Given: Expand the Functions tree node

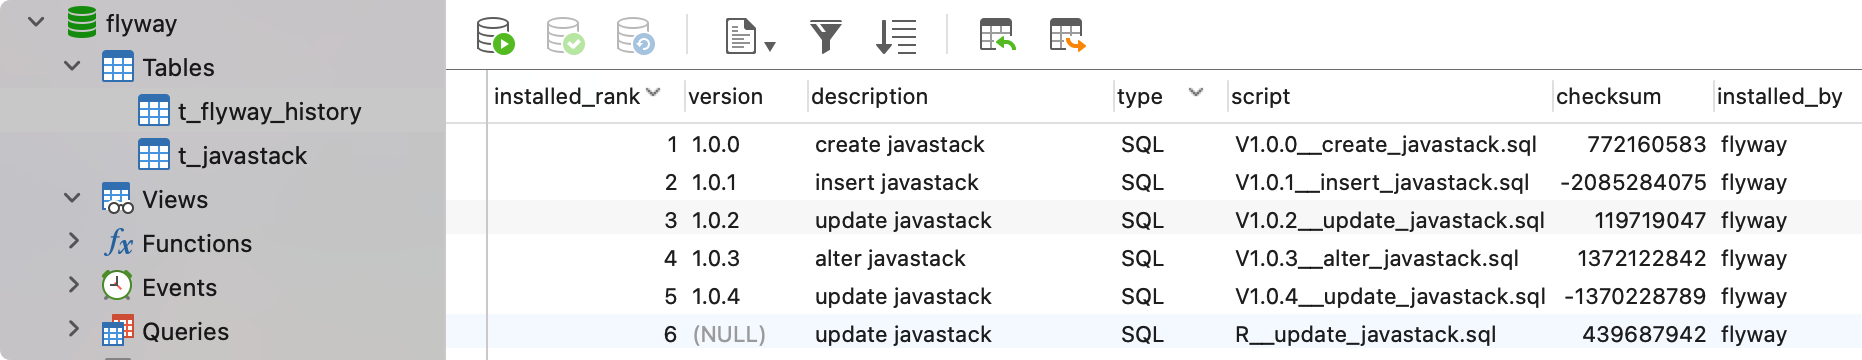Looking at the screenshot, I should (x=72, y=242).
